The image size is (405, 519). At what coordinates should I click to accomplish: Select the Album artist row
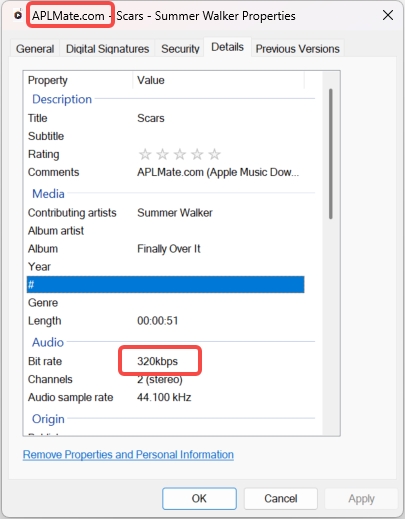click(x=165, y=231)
